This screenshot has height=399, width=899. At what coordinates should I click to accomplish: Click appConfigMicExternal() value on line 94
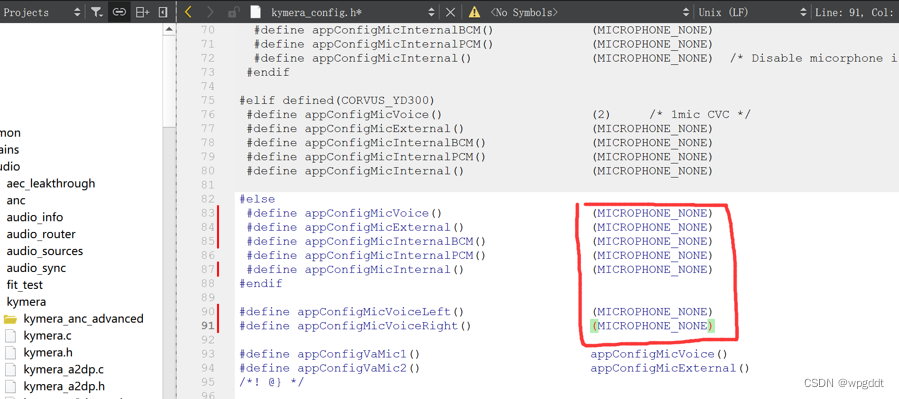[x=670, y=368]
